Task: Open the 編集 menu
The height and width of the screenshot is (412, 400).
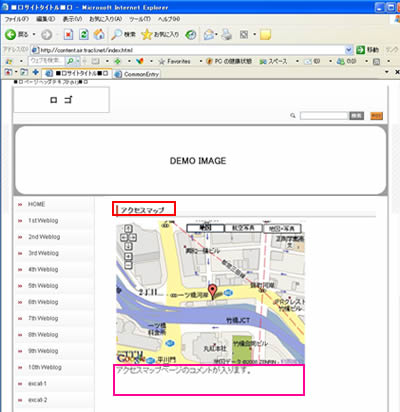Action: tap(45, 19)
